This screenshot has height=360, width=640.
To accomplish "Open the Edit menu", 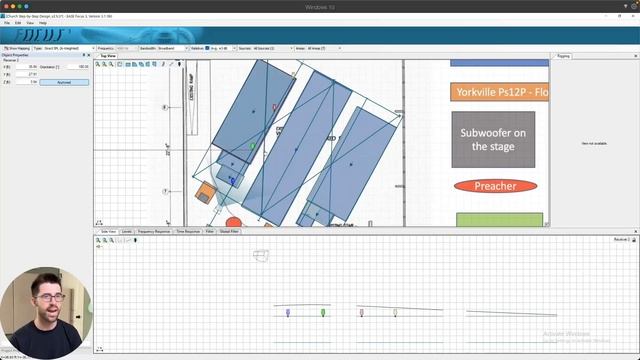I will (18, 23).
